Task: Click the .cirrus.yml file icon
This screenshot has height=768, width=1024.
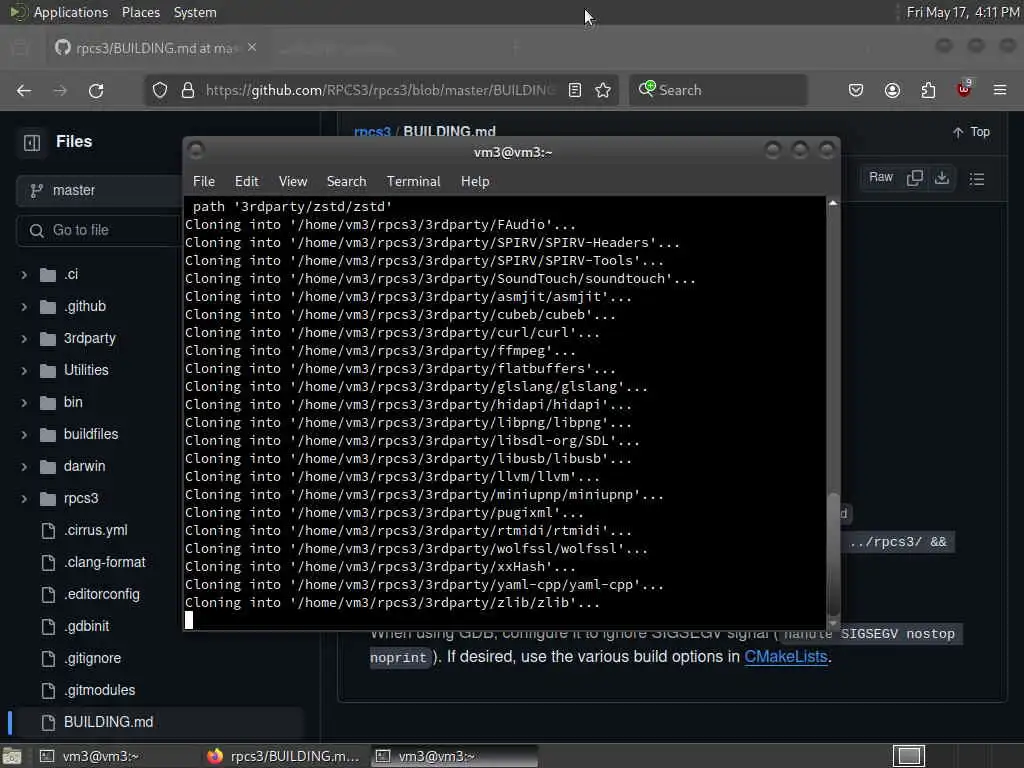Action: [48, 530]
